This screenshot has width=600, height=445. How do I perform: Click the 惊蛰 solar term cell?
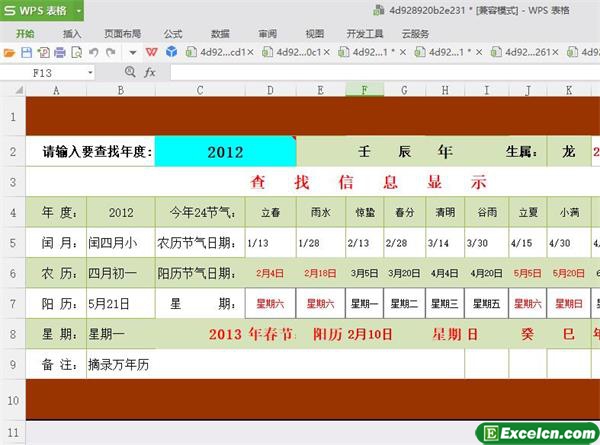pyautogui.click(x=365, y=212)
